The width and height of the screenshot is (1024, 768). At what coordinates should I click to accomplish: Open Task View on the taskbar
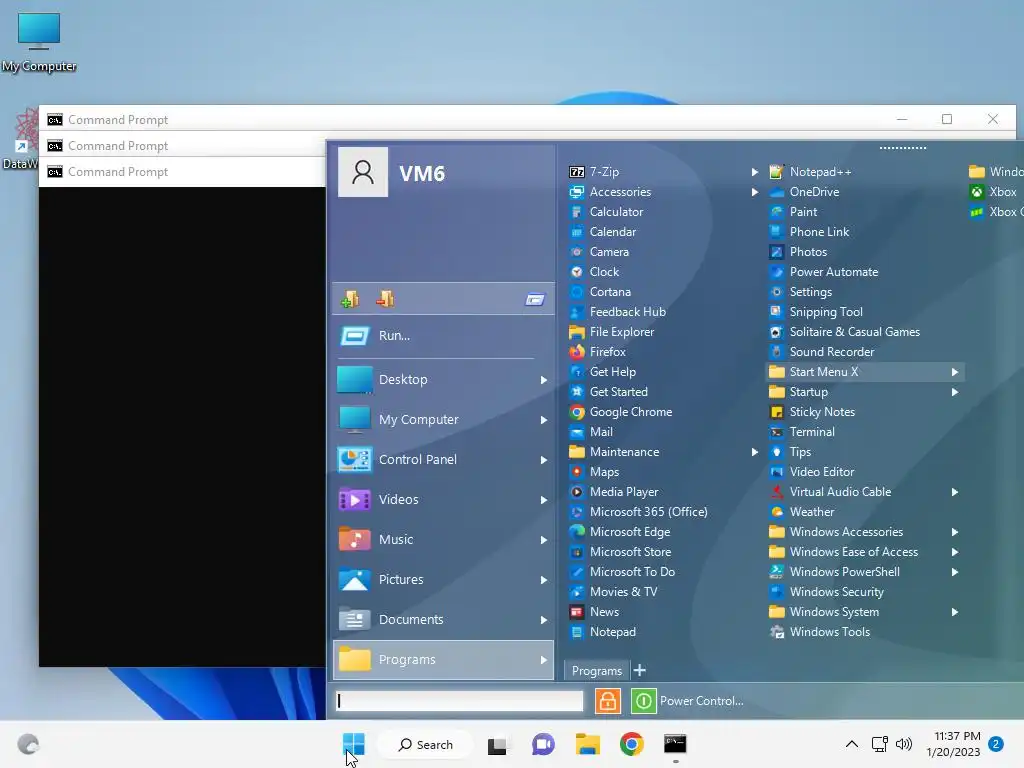click(x=497, y=744)
